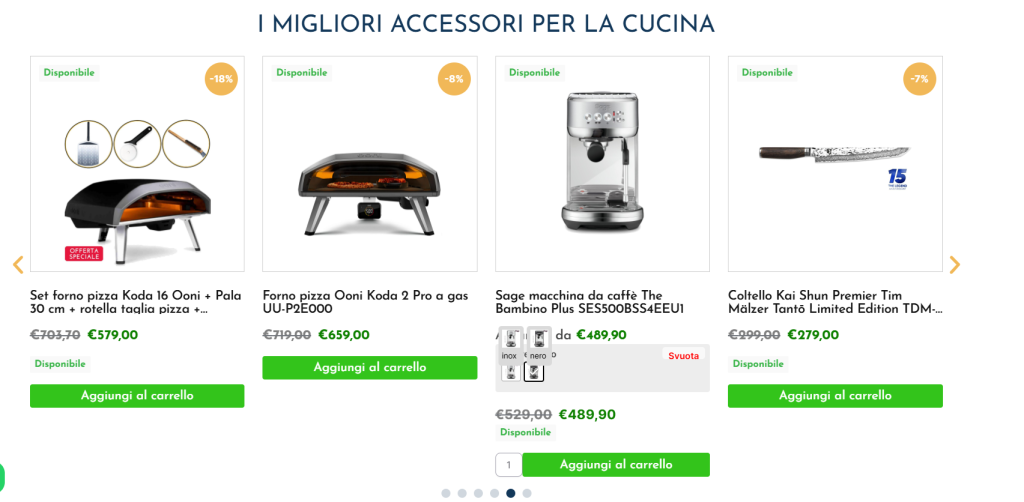1024x502 pixels.
Task: Go to next carousel slide arrow
Action: coord(954,264)
